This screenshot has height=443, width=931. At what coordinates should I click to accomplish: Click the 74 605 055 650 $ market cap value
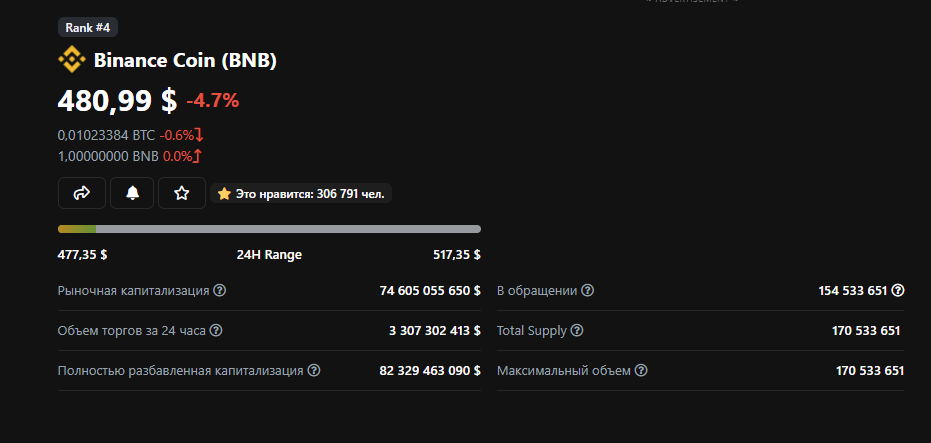click(x=430, y=291)
